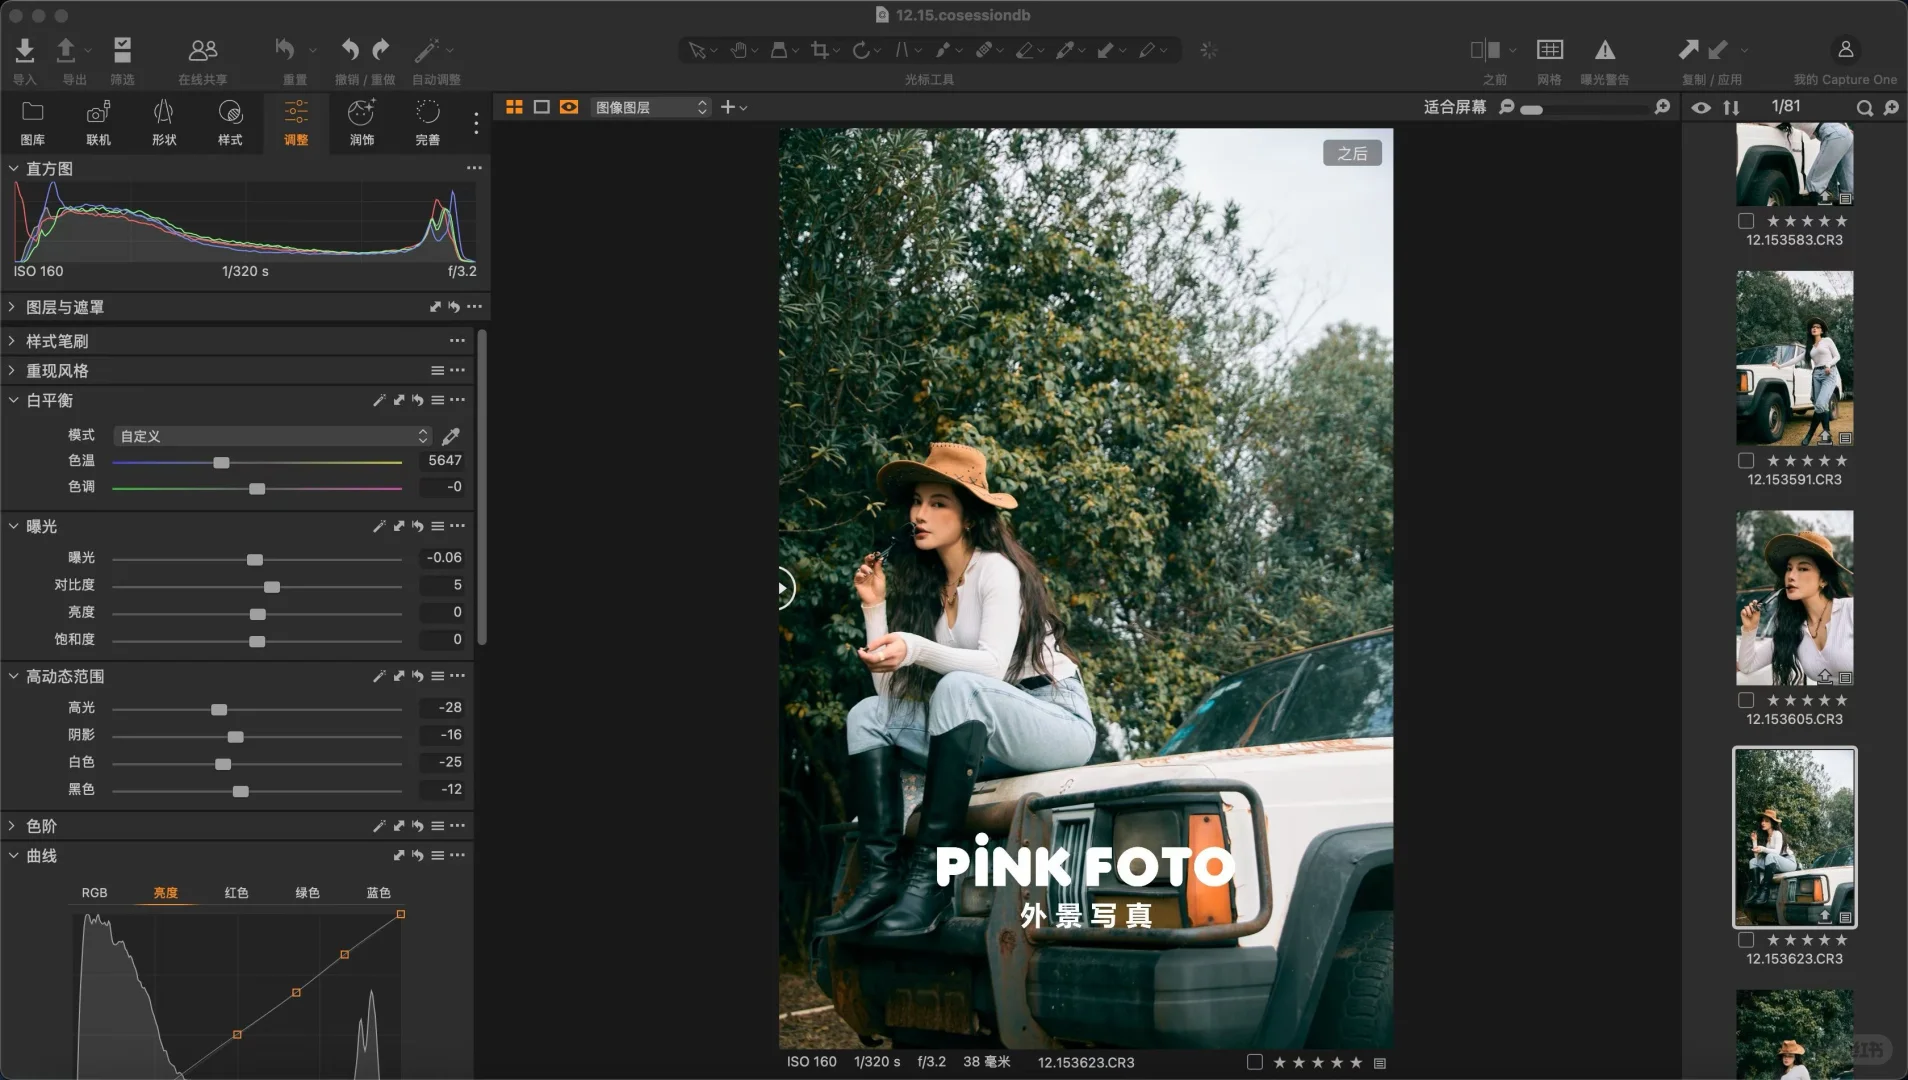1908x1080 pixels.
Task: Zoom in the viewer with magnifier plus
Action: [1662, 107]
